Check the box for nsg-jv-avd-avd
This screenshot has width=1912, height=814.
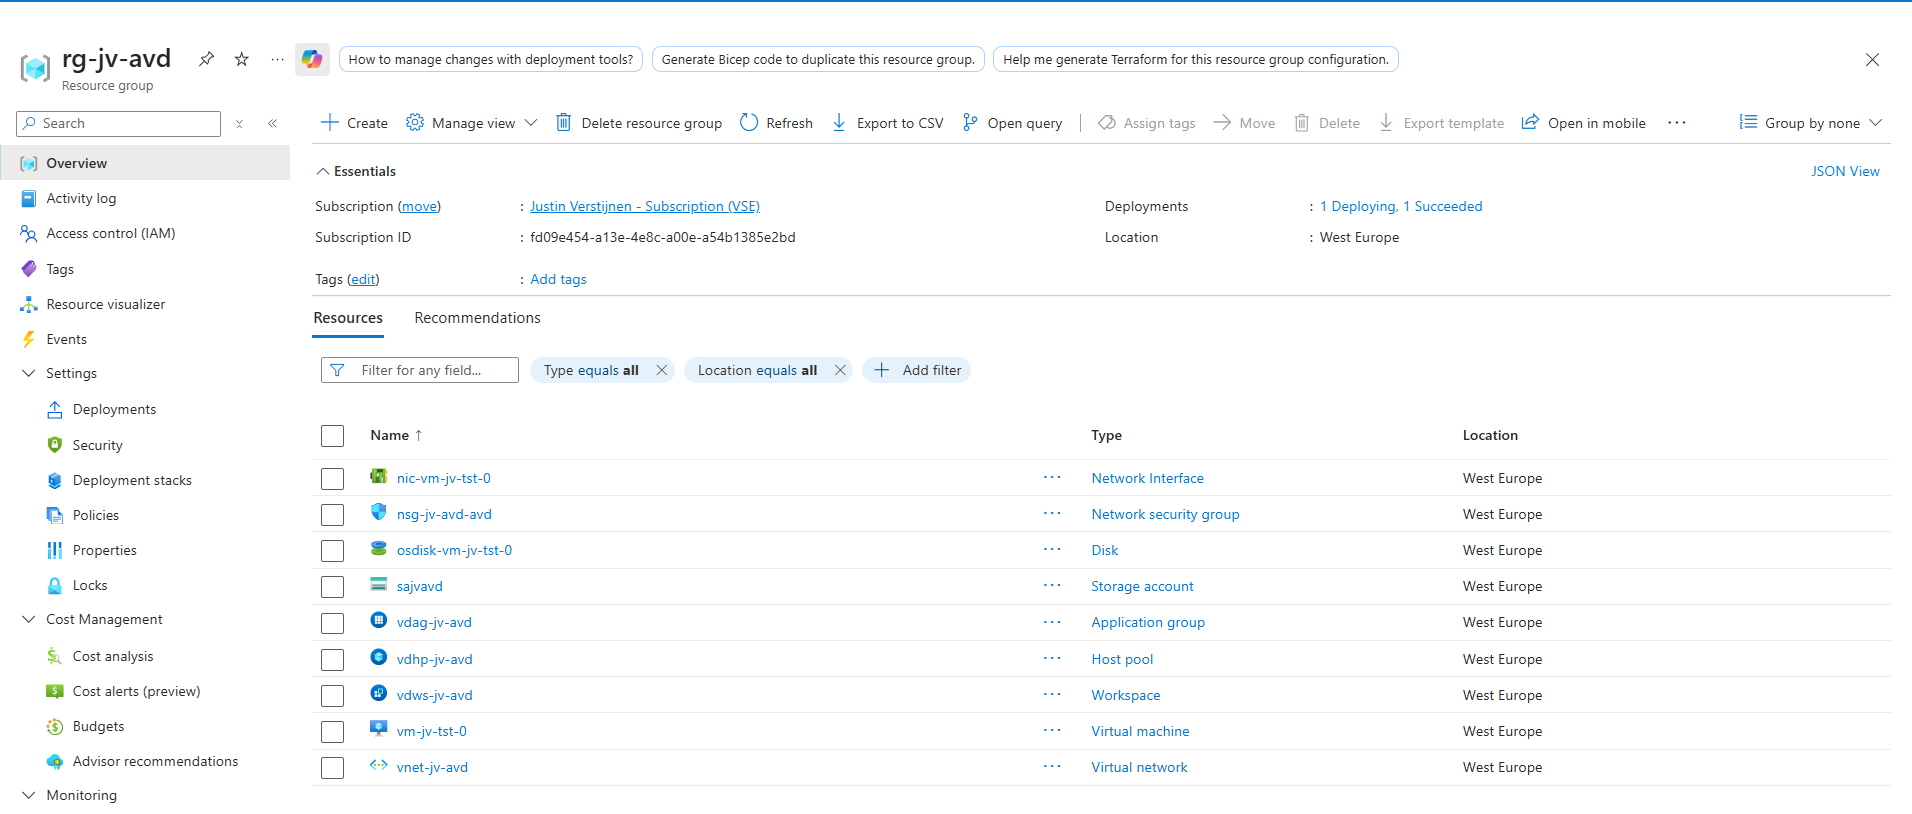[x=333, y=515]
